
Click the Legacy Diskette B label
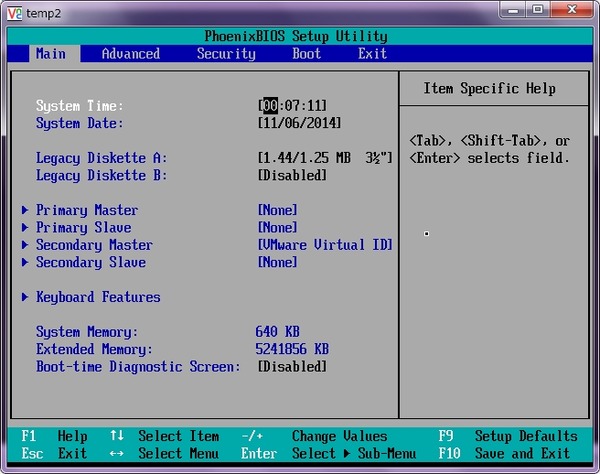pos(101,175)
